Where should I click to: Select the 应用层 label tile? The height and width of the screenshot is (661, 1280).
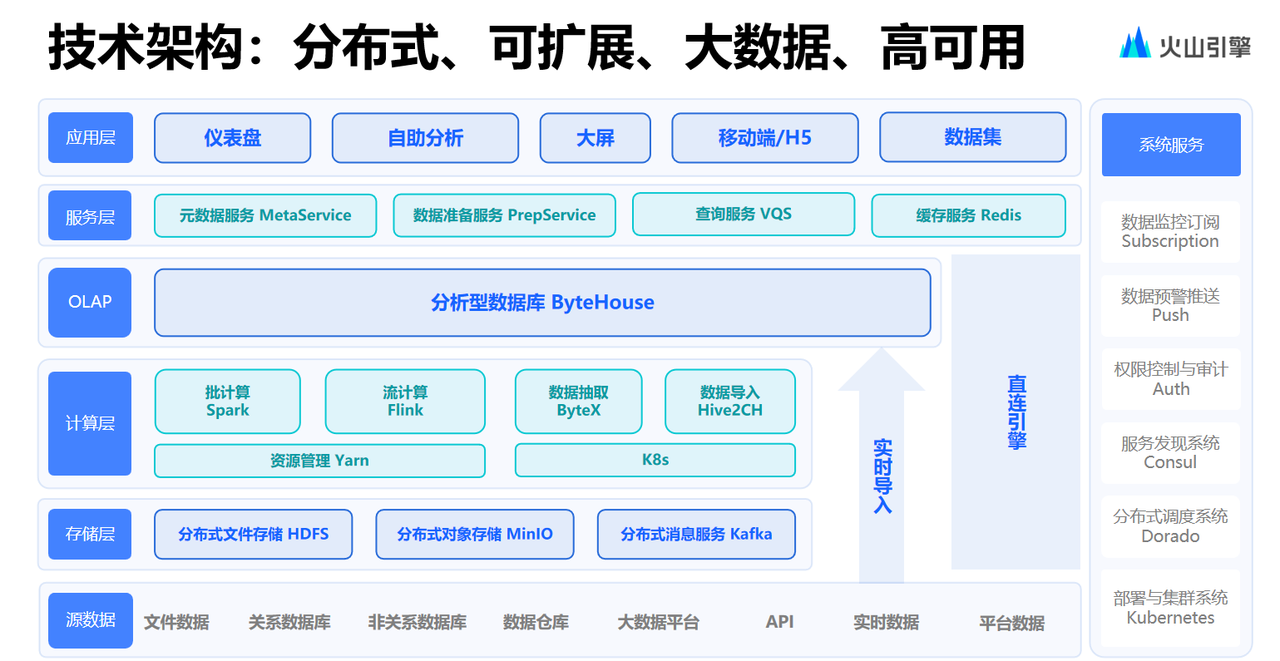click(x=90, y=138)
